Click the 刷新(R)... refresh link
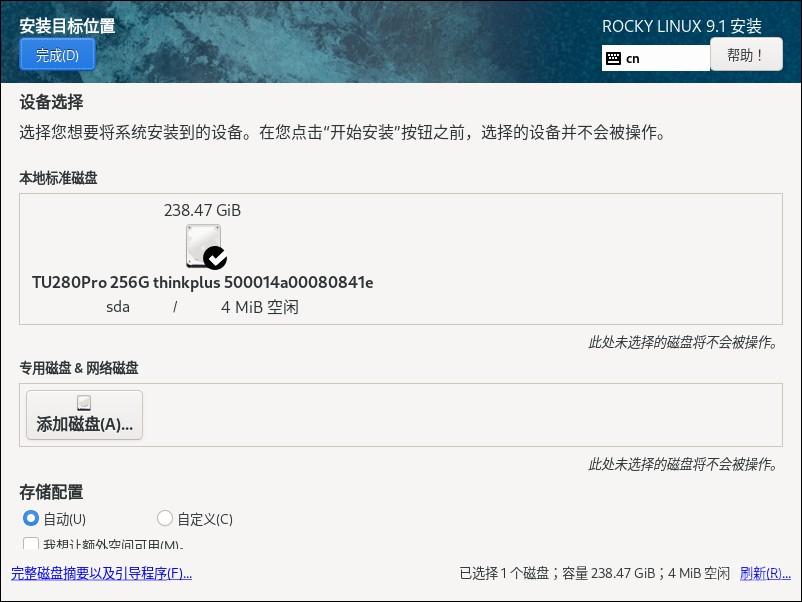Screen dimensions: 802x602 coord(765,573)
